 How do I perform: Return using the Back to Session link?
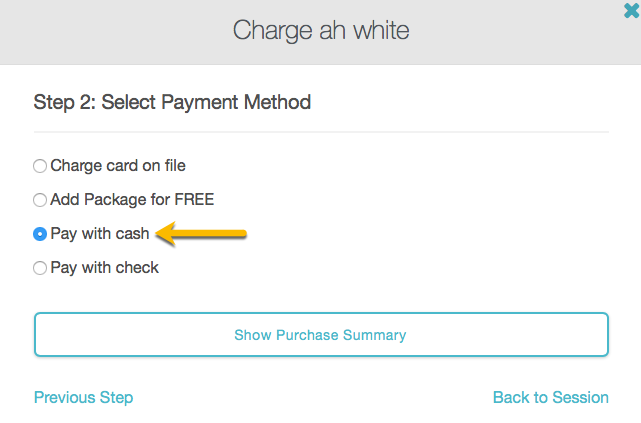550,397
